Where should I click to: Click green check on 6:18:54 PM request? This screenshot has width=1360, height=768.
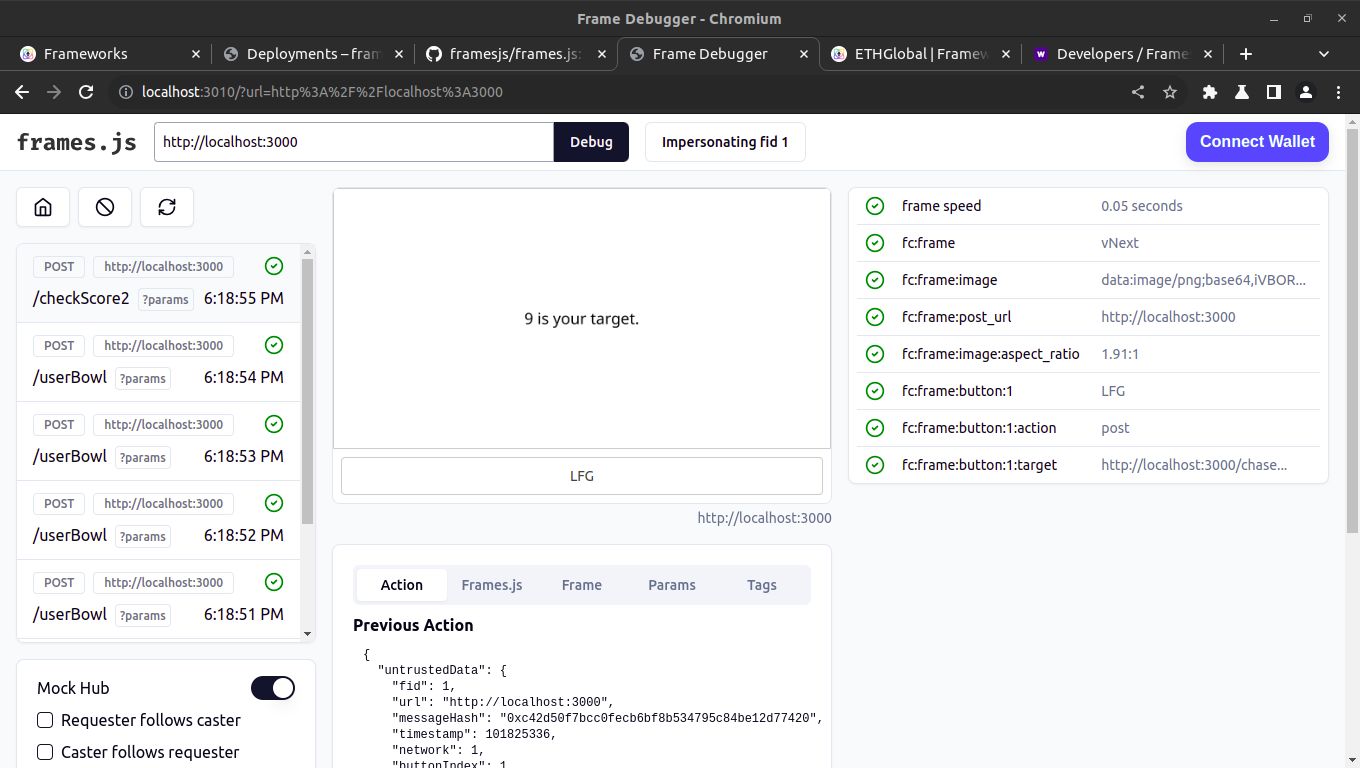(x=274, y=345)
